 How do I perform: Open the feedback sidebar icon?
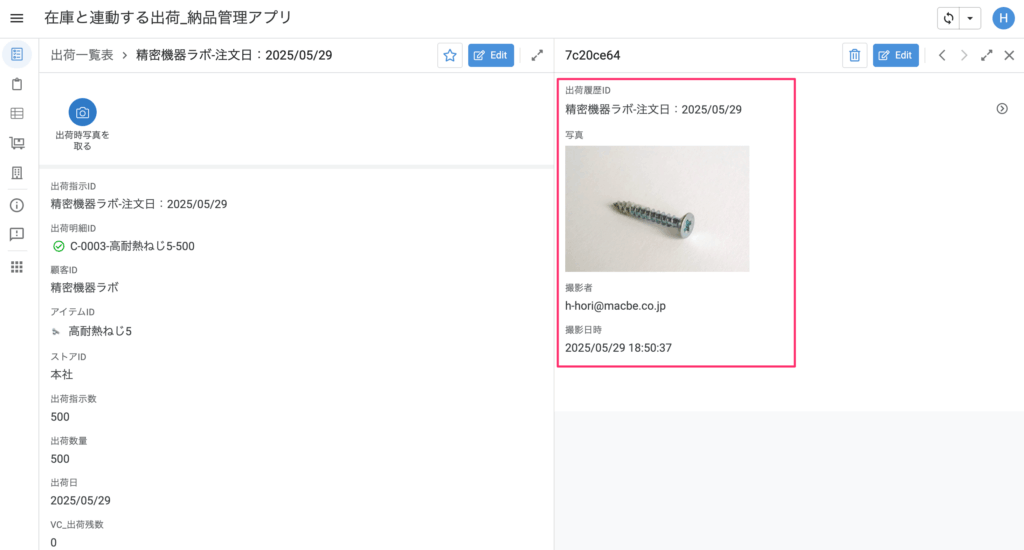pyautogui.click(x=17, y=235)
